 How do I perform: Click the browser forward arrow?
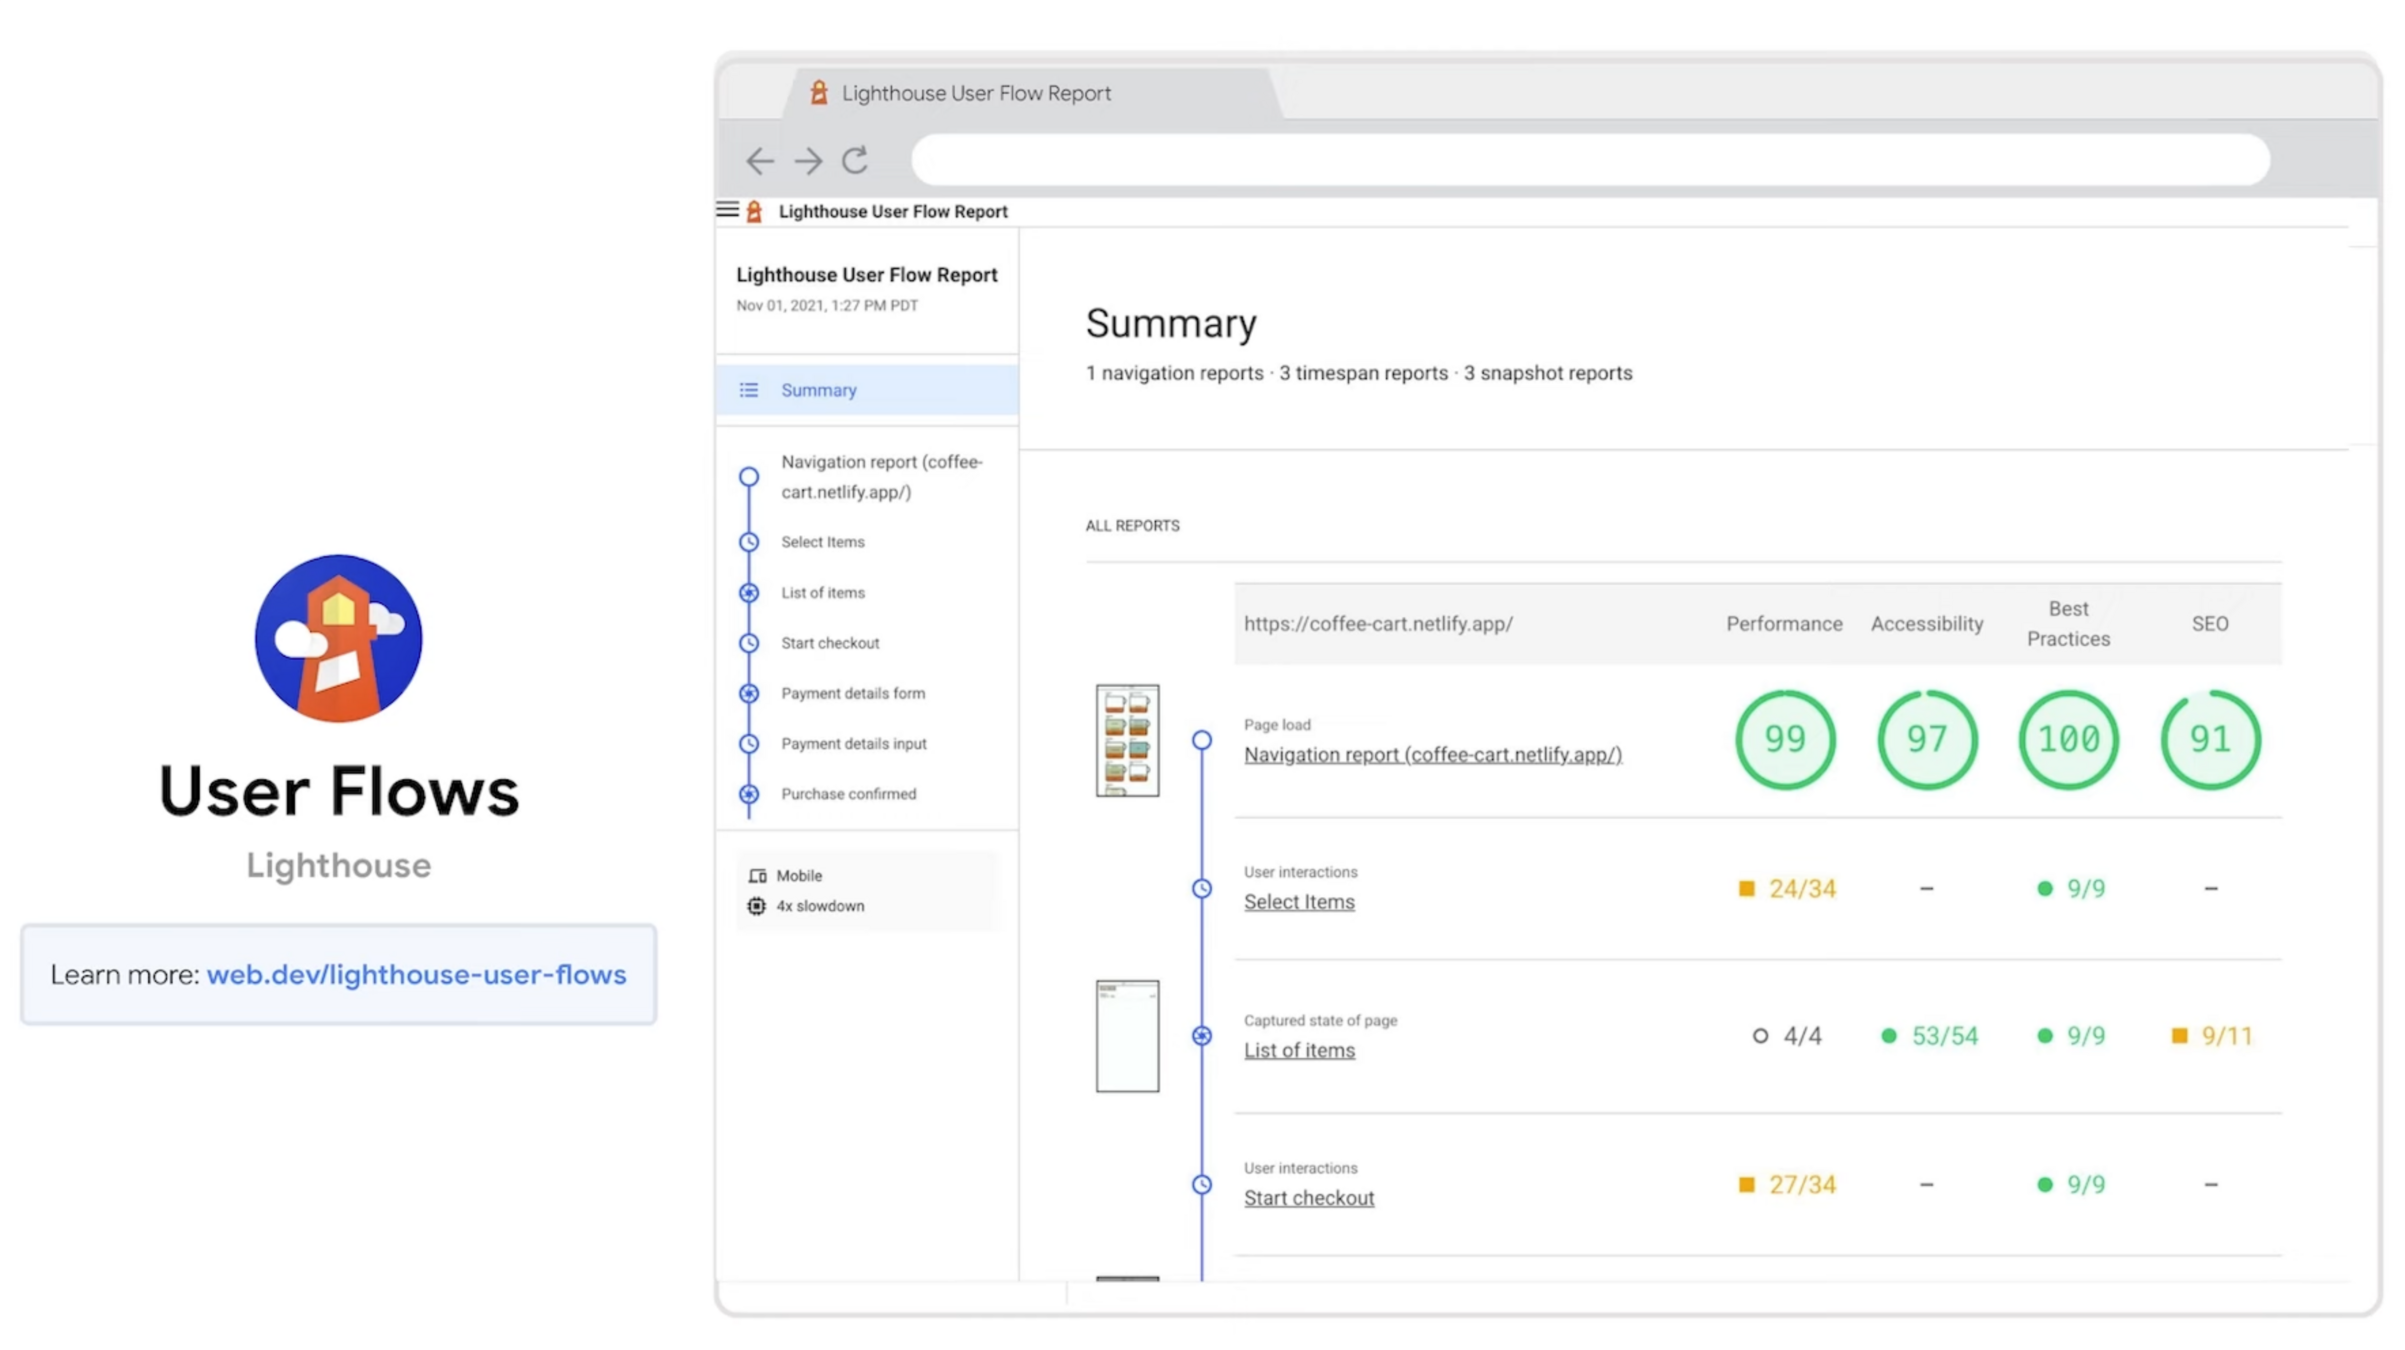[x=808, y=160]
